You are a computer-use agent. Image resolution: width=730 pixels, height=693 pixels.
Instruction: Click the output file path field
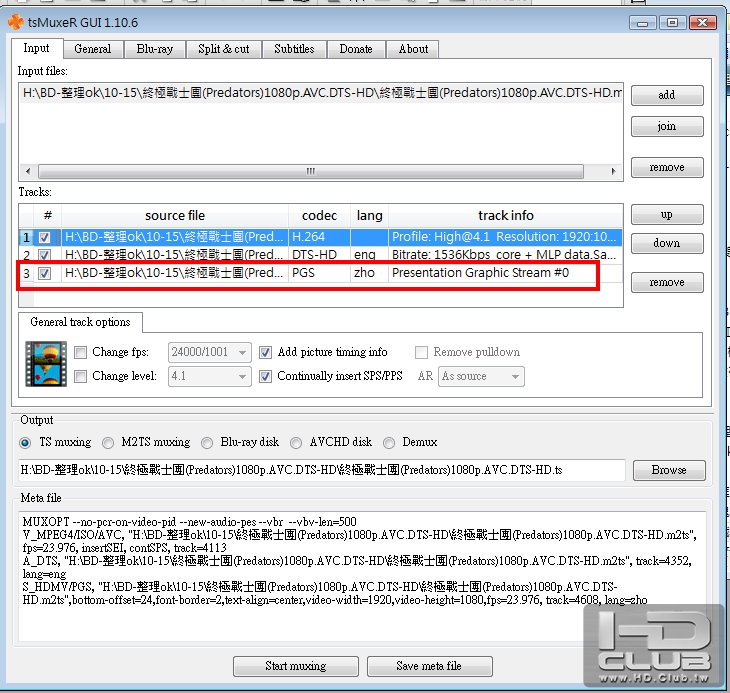(x=321, y=470)
